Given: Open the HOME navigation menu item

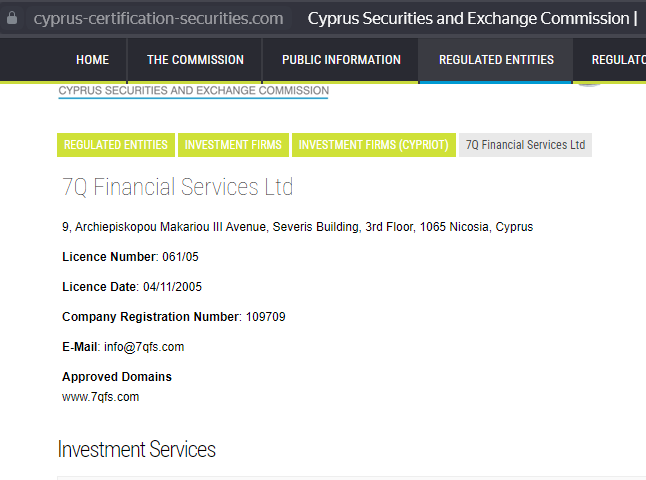Looking at the screenshot, I should [92, 60].
